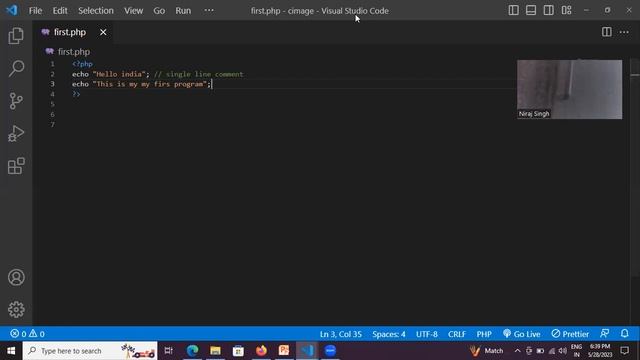
Task: Click the feedback icon in status bar
Action: (605, 334)
